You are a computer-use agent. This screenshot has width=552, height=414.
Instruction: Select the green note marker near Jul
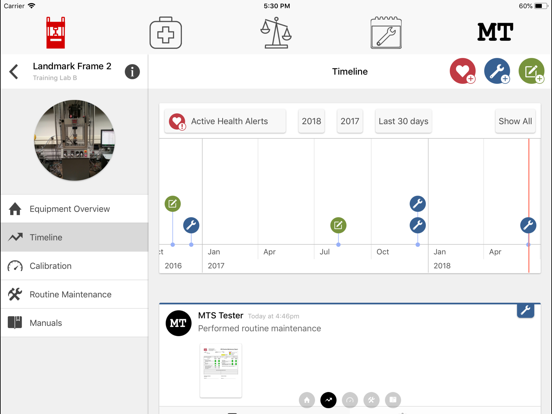click(x=338, y=225)
